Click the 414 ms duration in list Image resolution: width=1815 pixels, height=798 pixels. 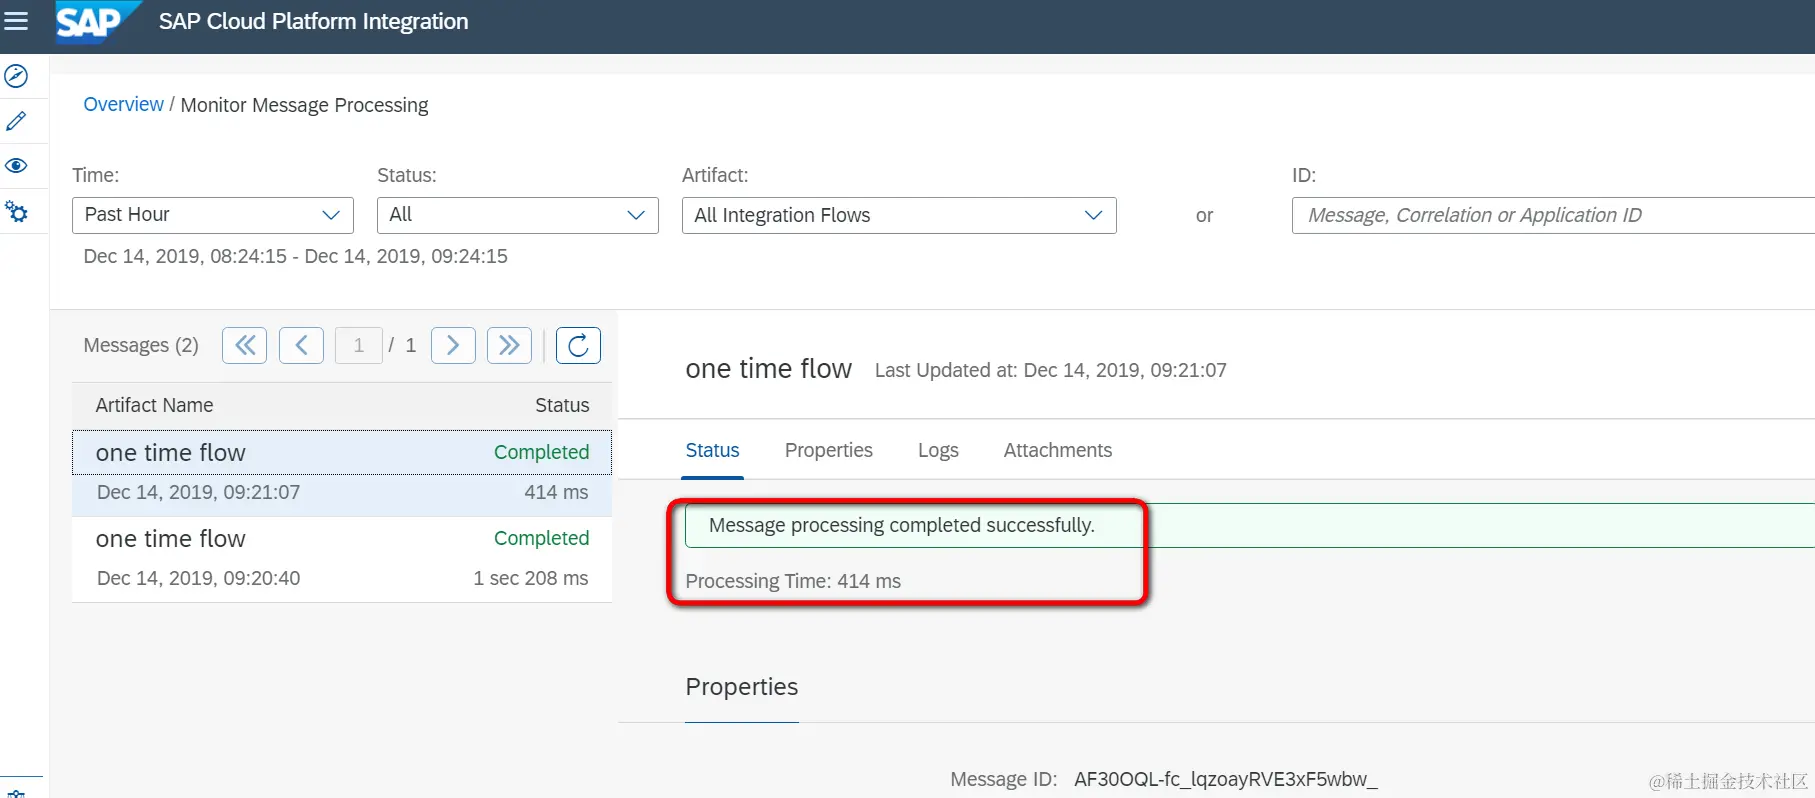[x=556, y=492]
